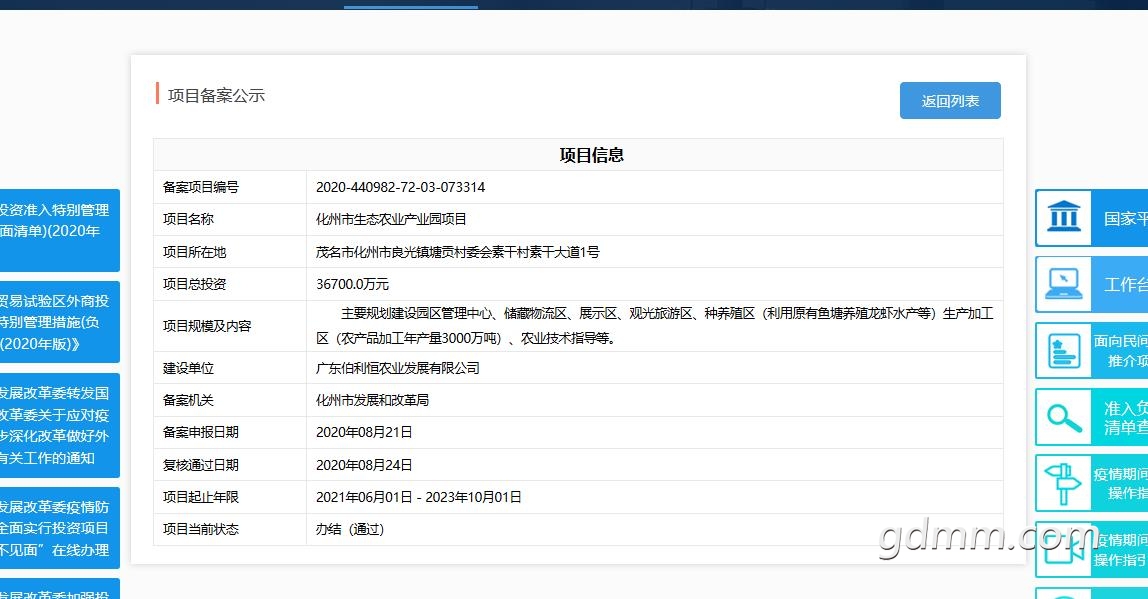
Task: Click the 疫情期间操作指南 signpost icon
Action: tap(1064, 483)
